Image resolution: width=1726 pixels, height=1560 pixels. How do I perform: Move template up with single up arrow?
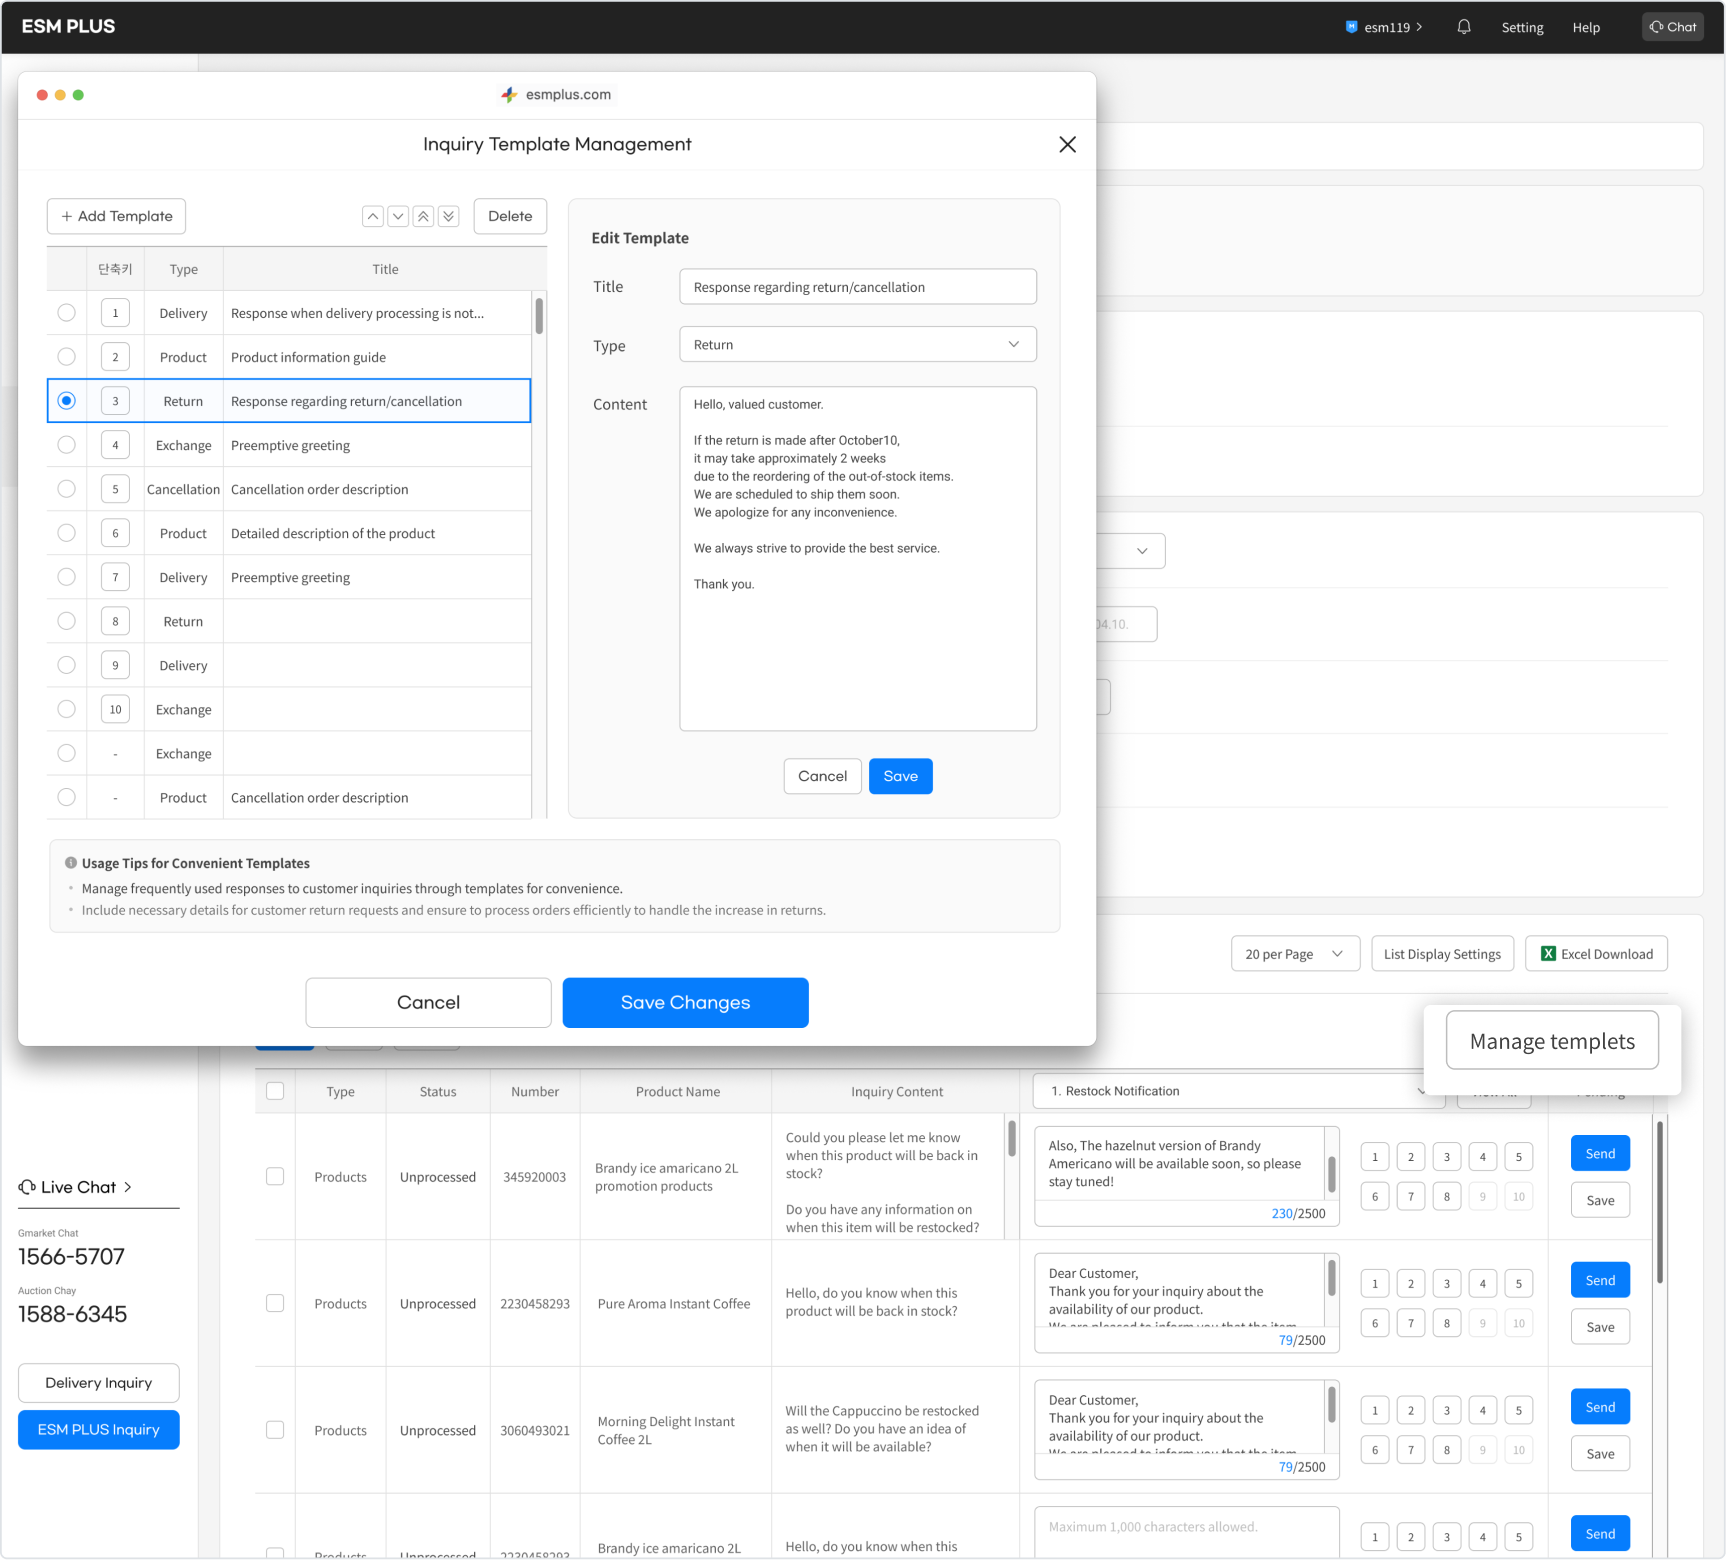[x=373, y=216]
